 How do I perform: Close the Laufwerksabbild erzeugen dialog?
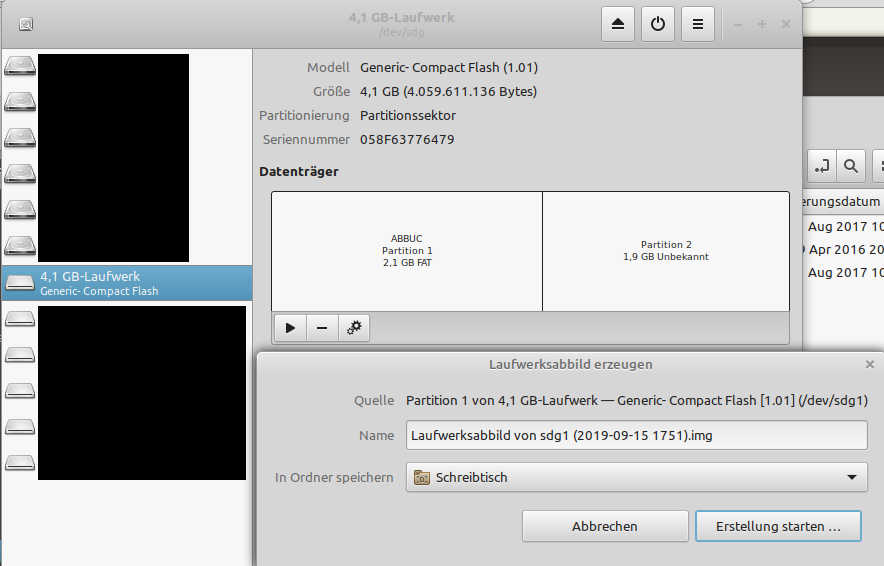pos(870,364)
